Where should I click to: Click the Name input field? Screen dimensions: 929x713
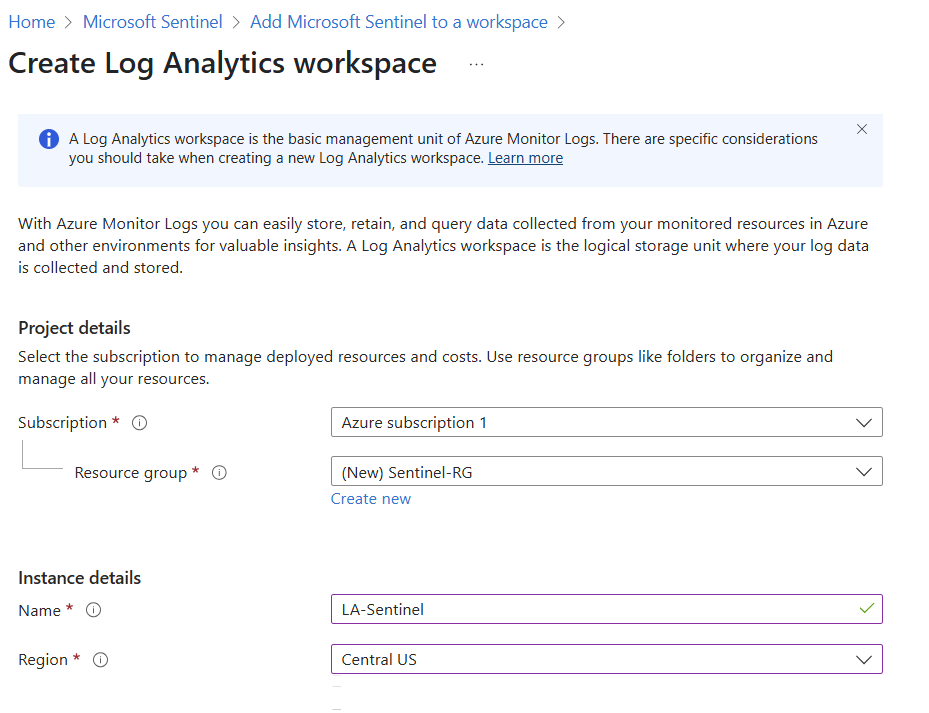[x=607, y=610]
